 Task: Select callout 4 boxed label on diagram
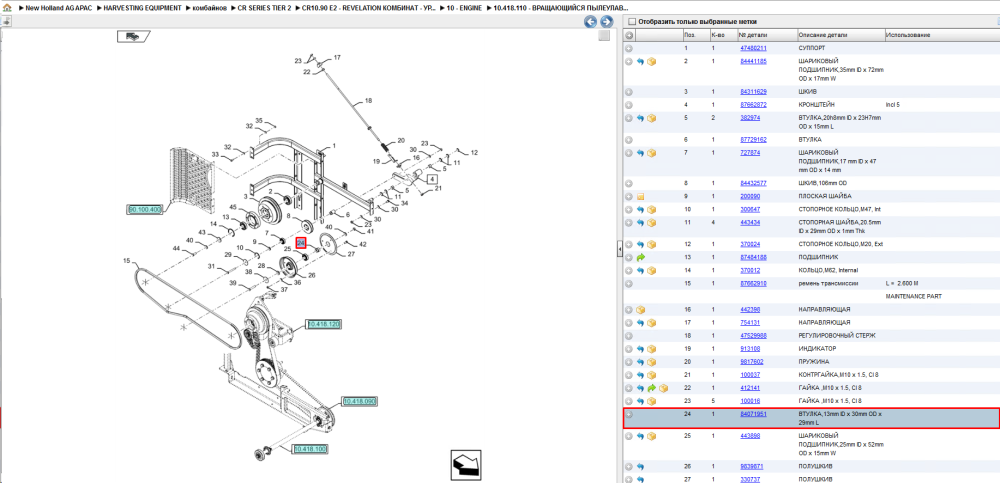point(432,179)
